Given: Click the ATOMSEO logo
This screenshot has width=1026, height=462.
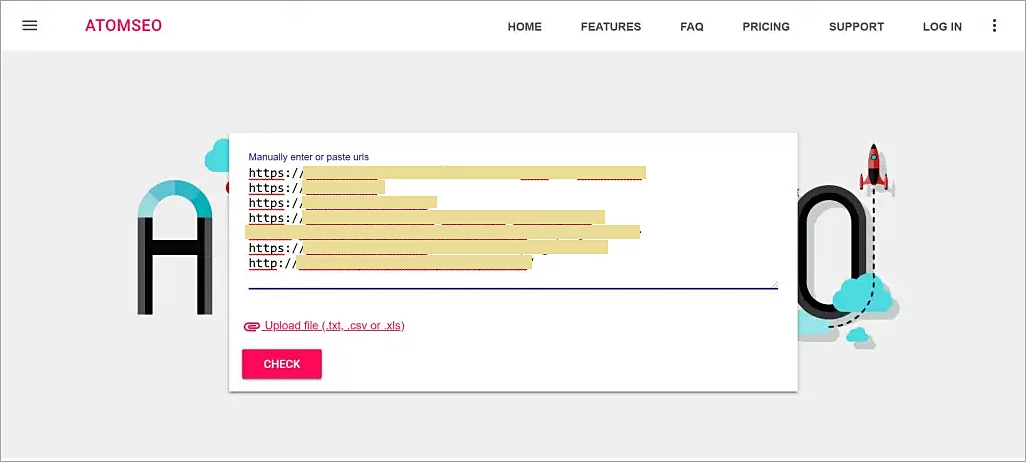Looking at the screenshot, I should (x=124, y=26).
